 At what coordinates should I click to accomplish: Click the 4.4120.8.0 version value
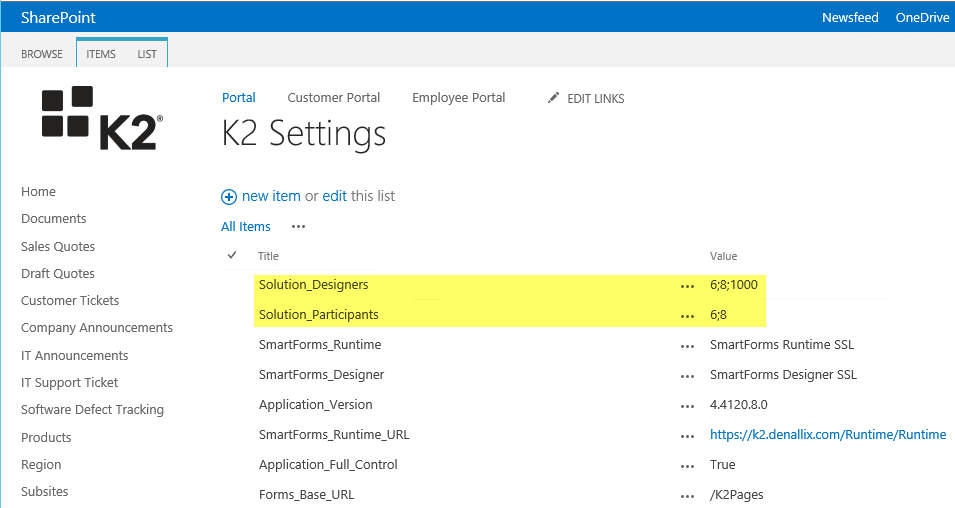(738, 404)
